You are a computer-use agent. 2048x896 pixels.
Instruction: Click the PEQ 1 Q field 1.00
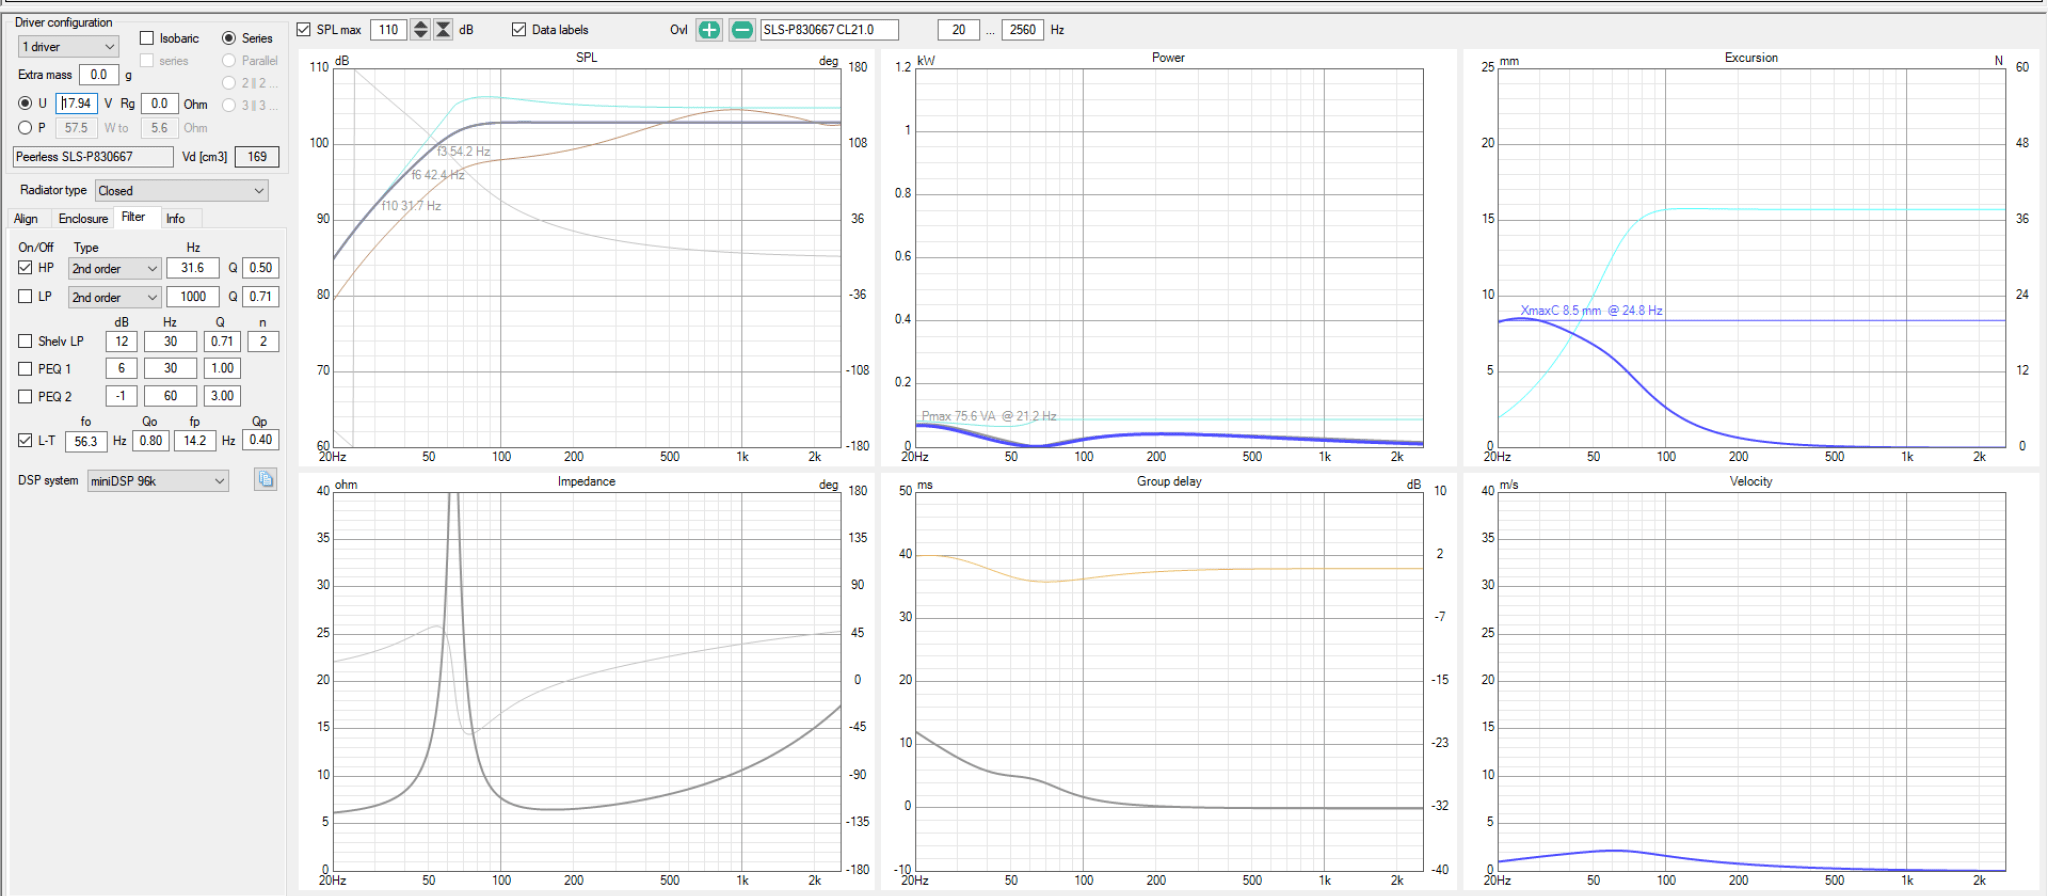(x=222, y=368)
